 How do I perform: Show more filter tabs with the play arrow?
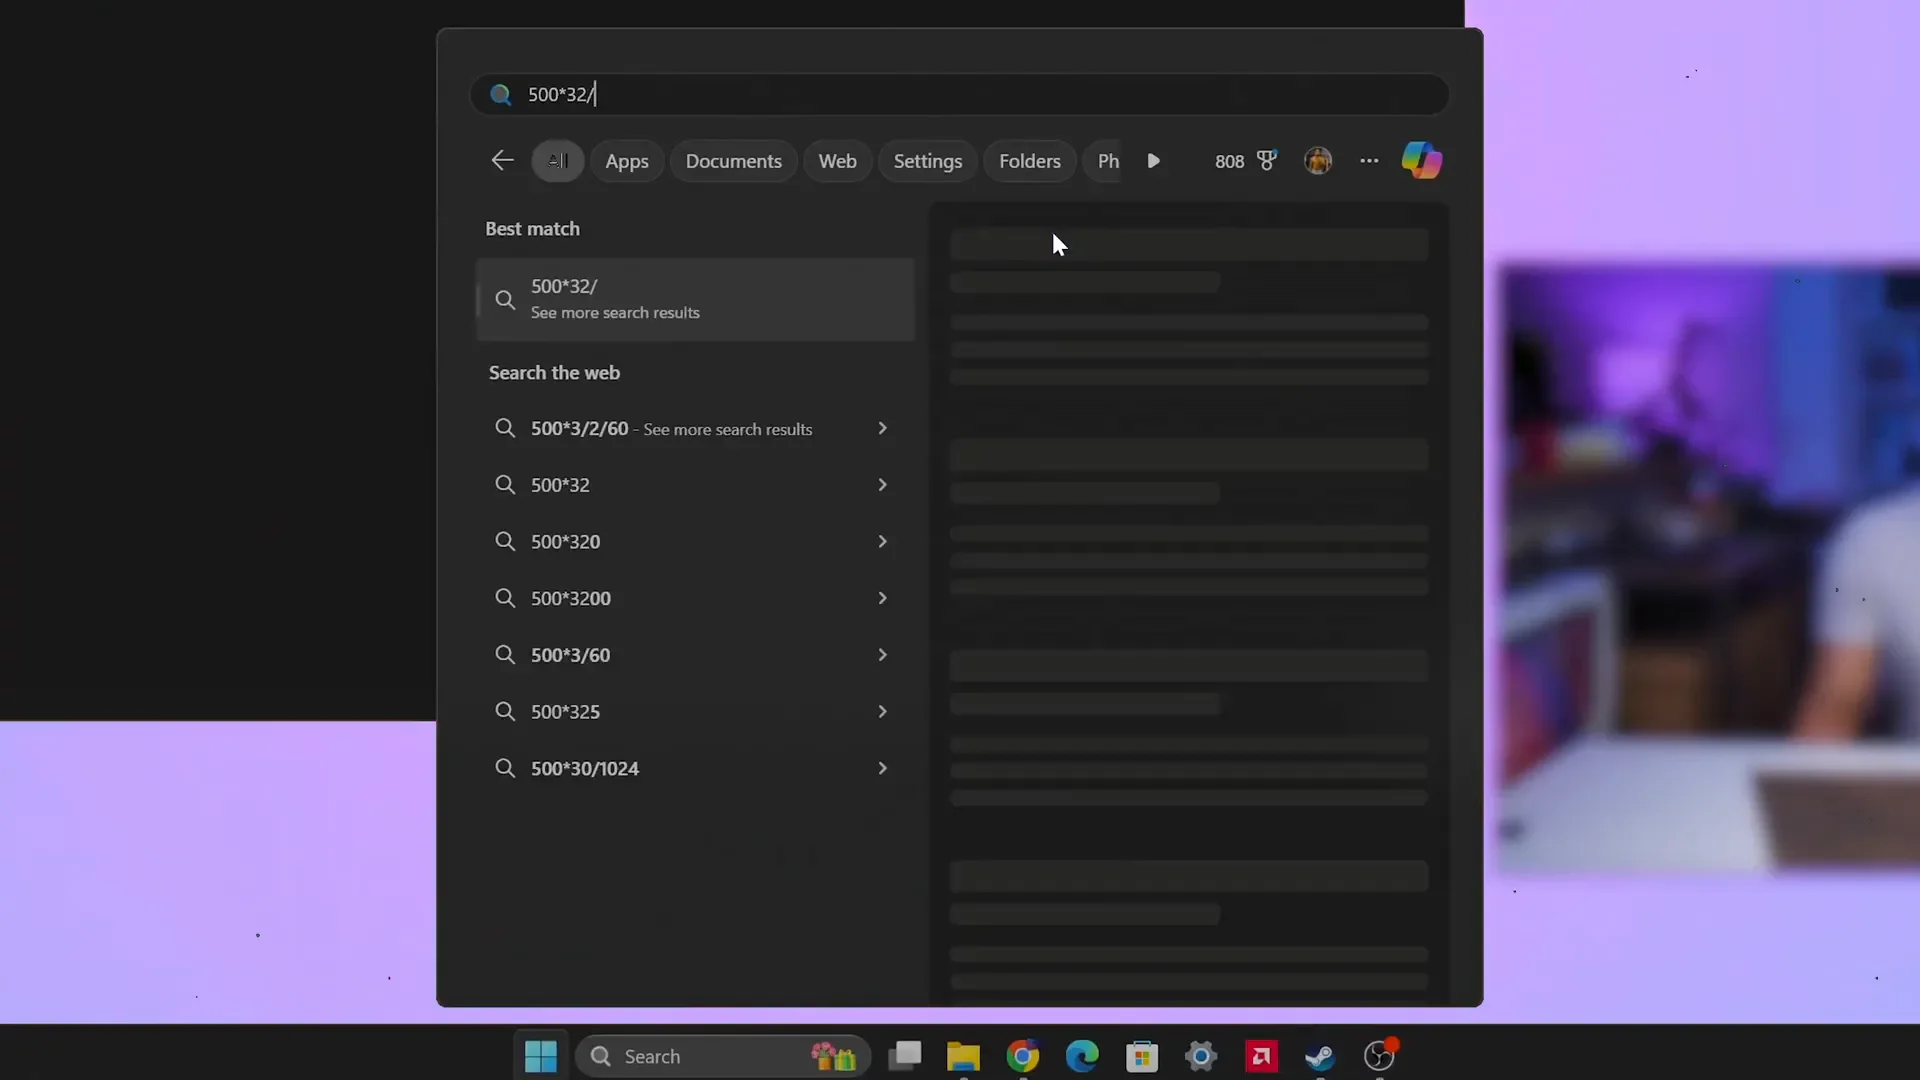1154,161
